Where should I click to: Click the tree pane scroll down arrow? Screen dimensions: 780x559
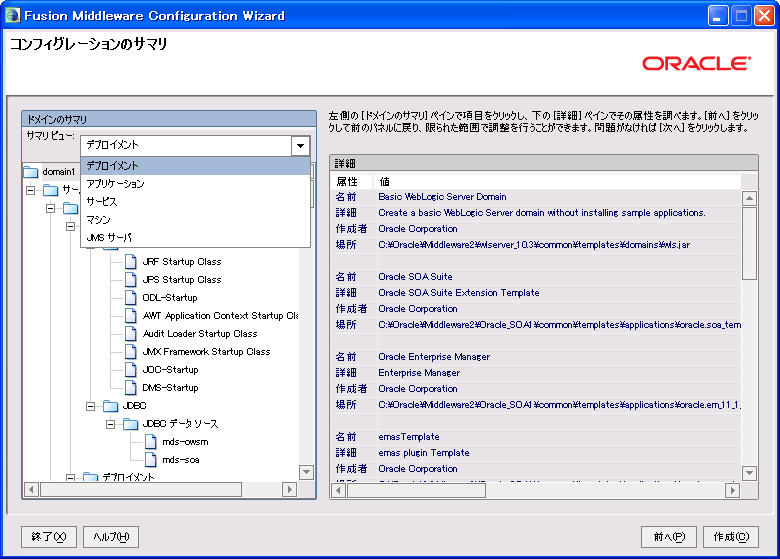coord(306,472)
